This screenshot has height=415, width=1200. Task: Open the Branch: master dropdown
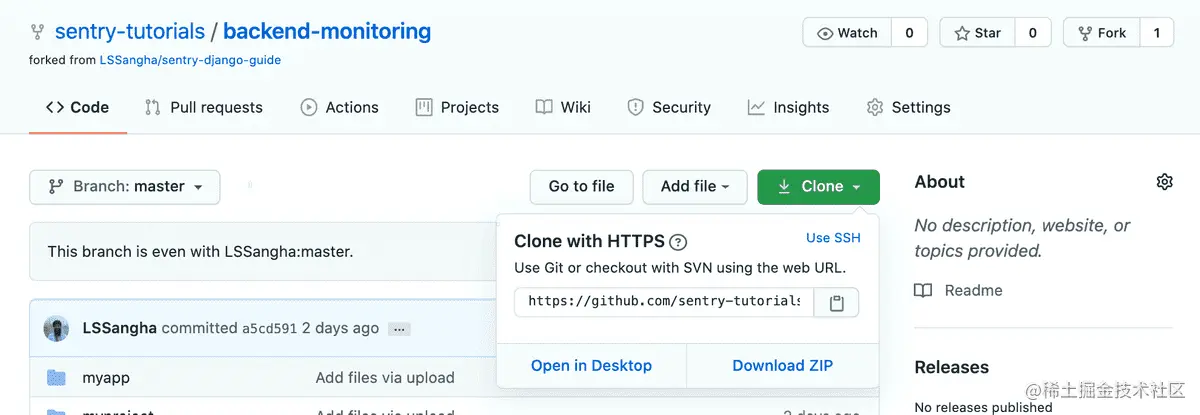click(x=125, y=187)
